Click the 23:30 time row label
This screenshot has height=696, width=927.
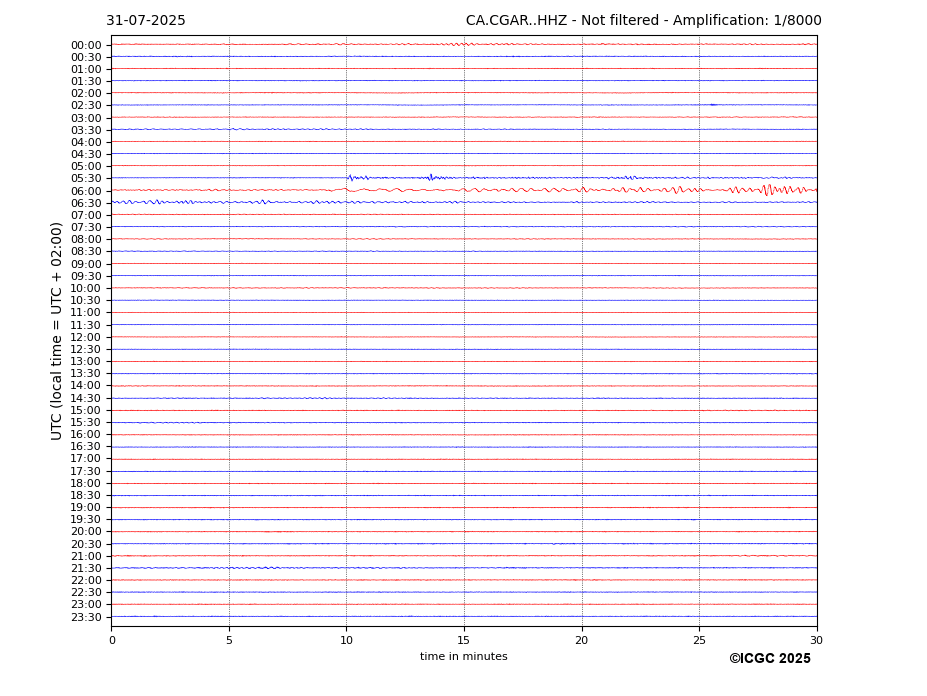pos(86,617)
